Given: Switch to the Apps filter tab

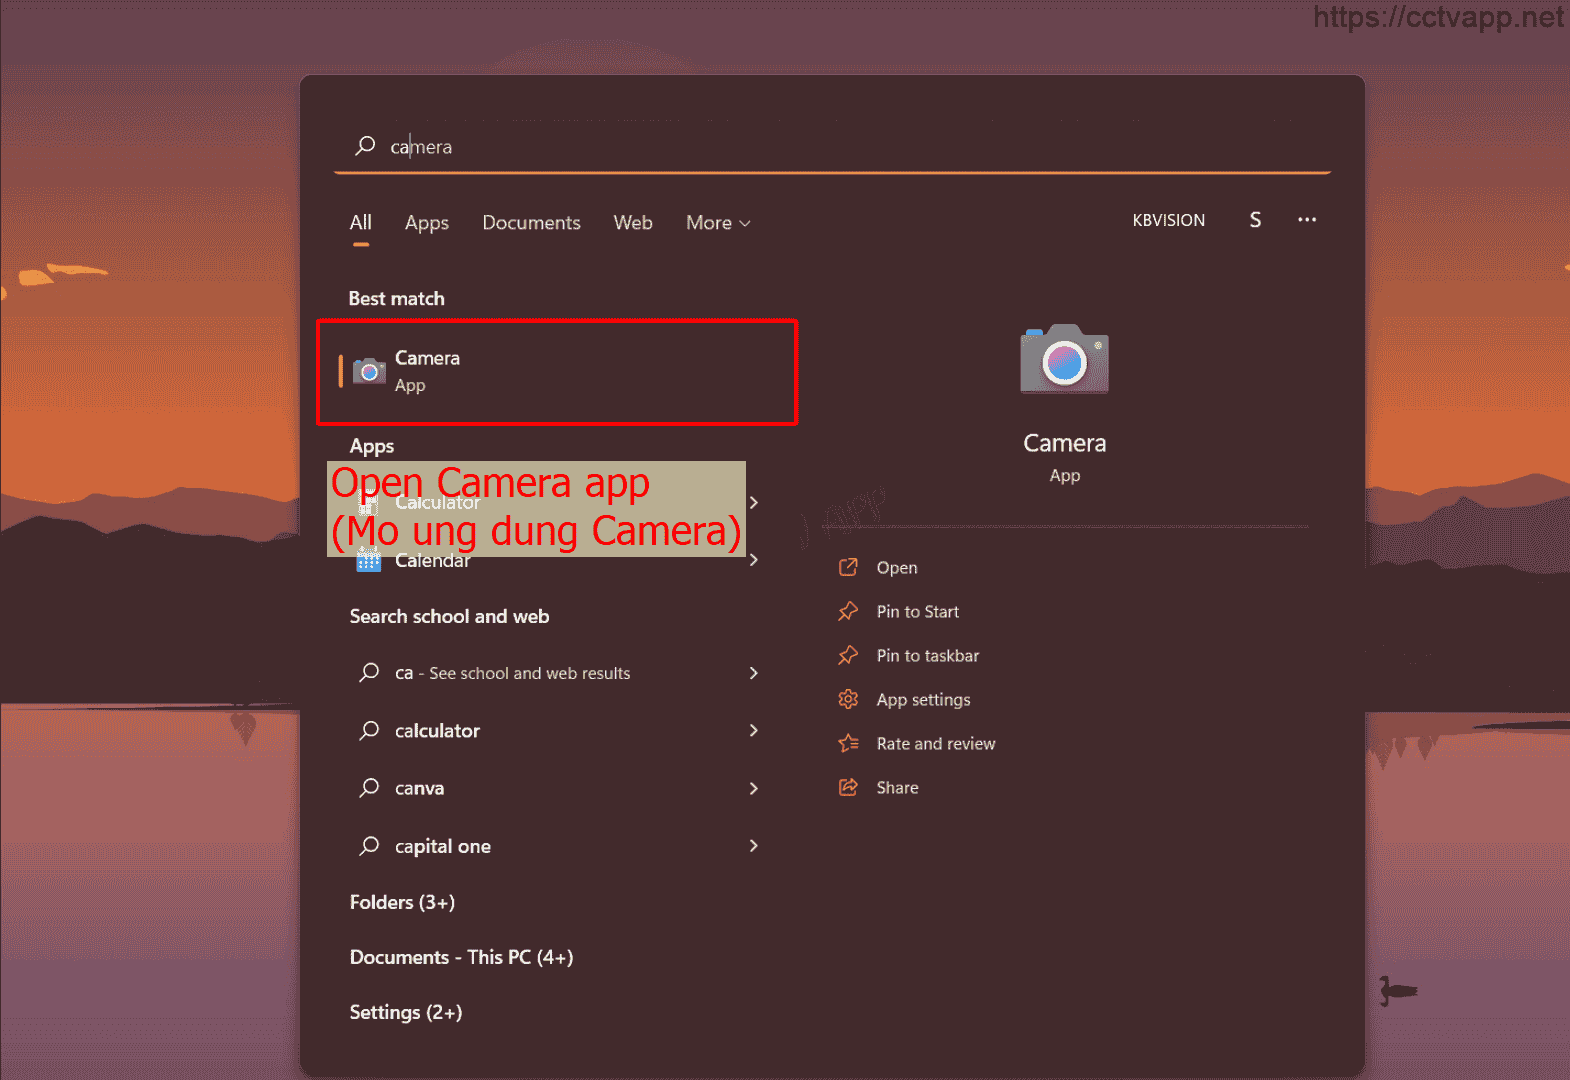Looking at the screenshot, I should pyautogui.click(x=426, y=223).
